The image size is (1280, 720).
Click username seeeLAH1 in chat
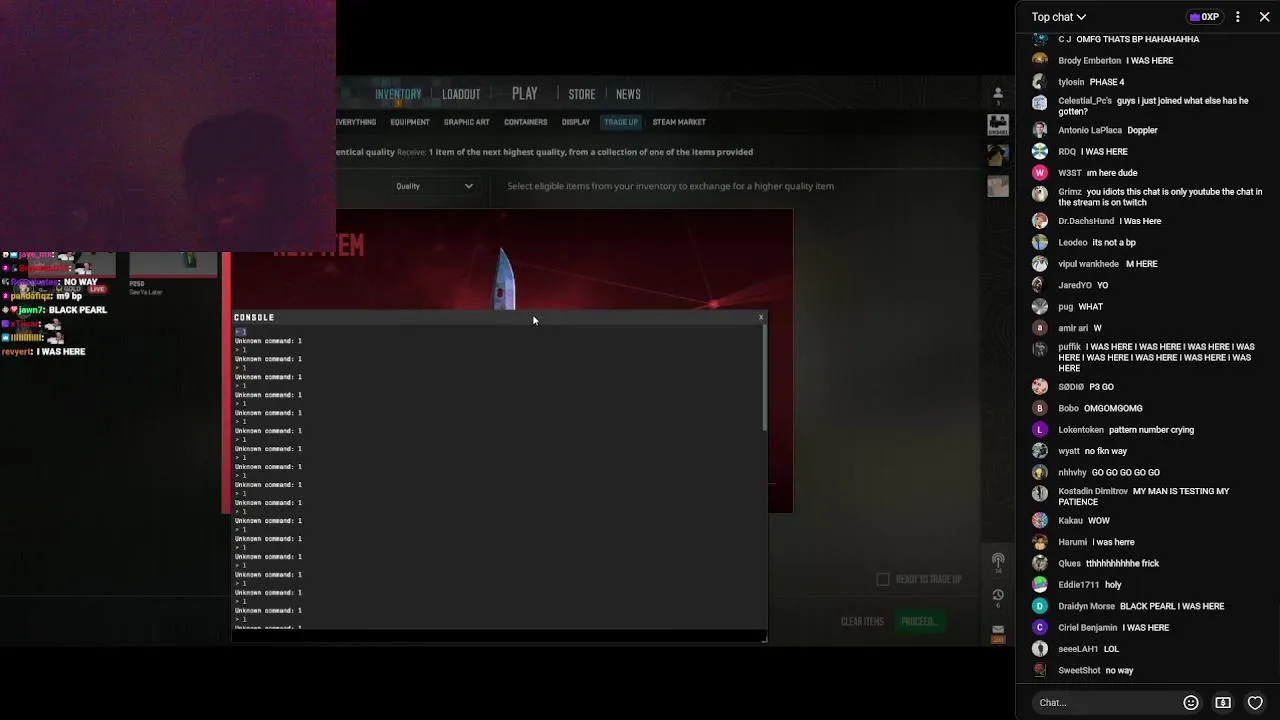1078,649
